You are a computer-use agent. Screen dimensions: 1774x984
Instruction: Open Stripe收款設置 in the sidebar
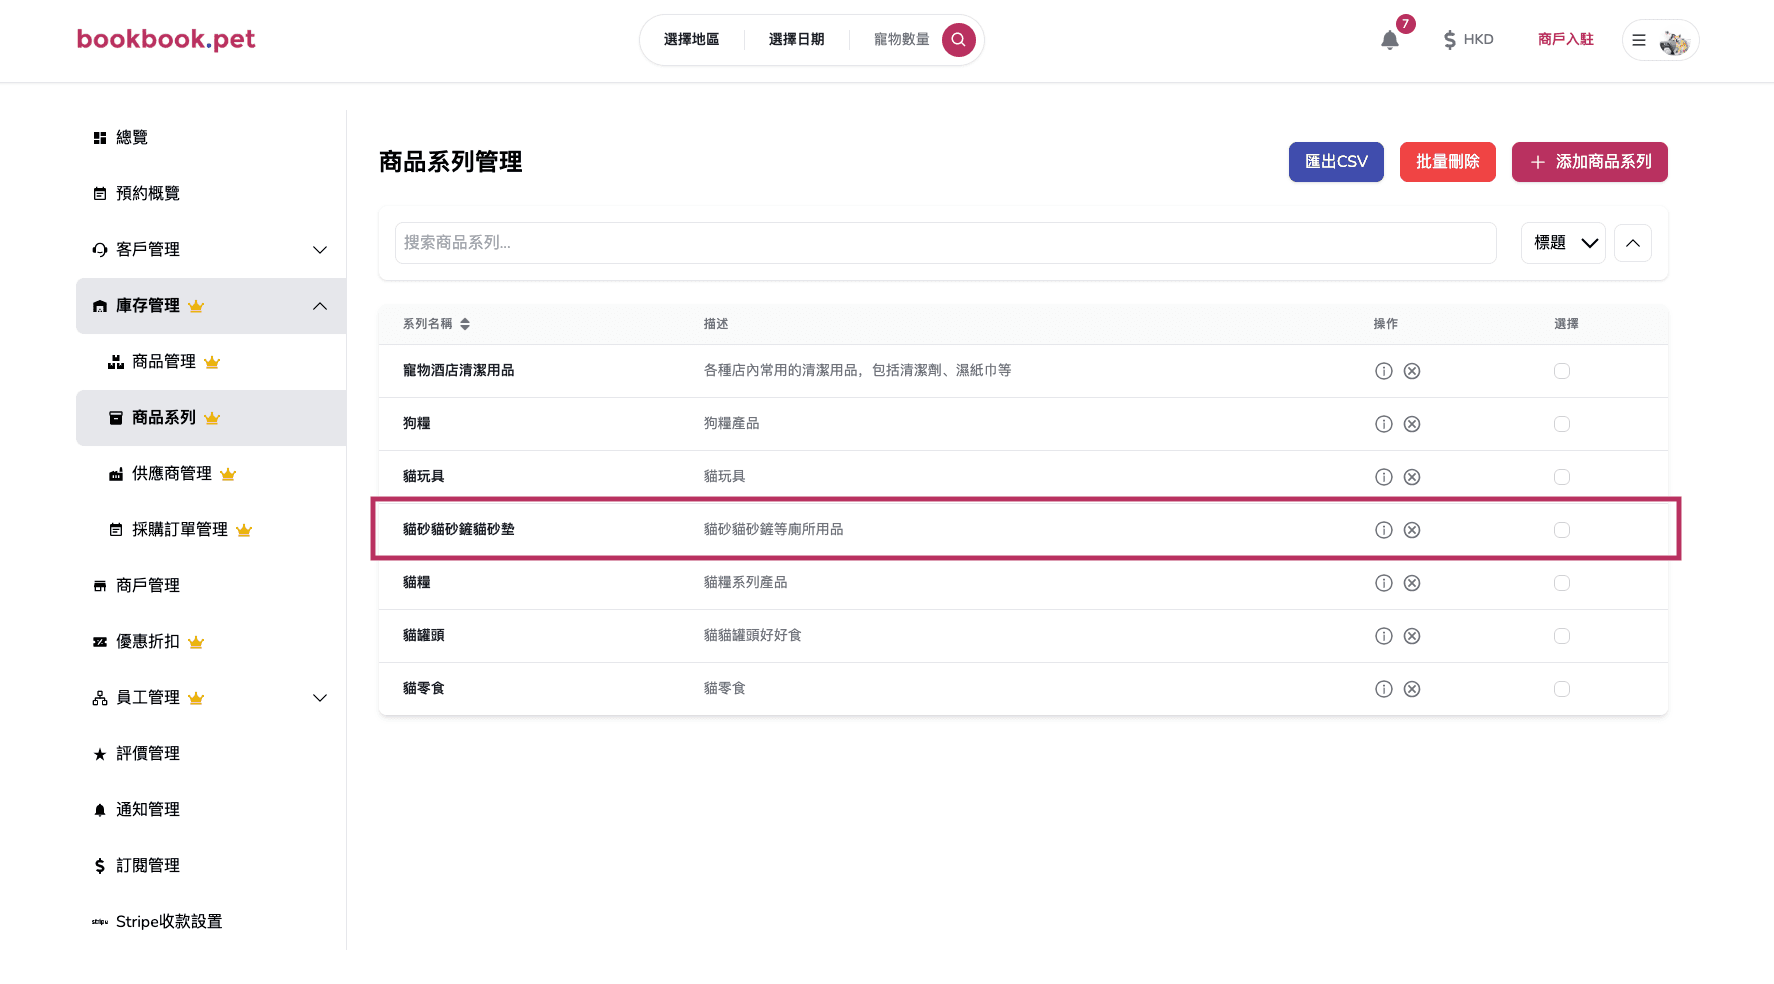(x=211, y=922)
